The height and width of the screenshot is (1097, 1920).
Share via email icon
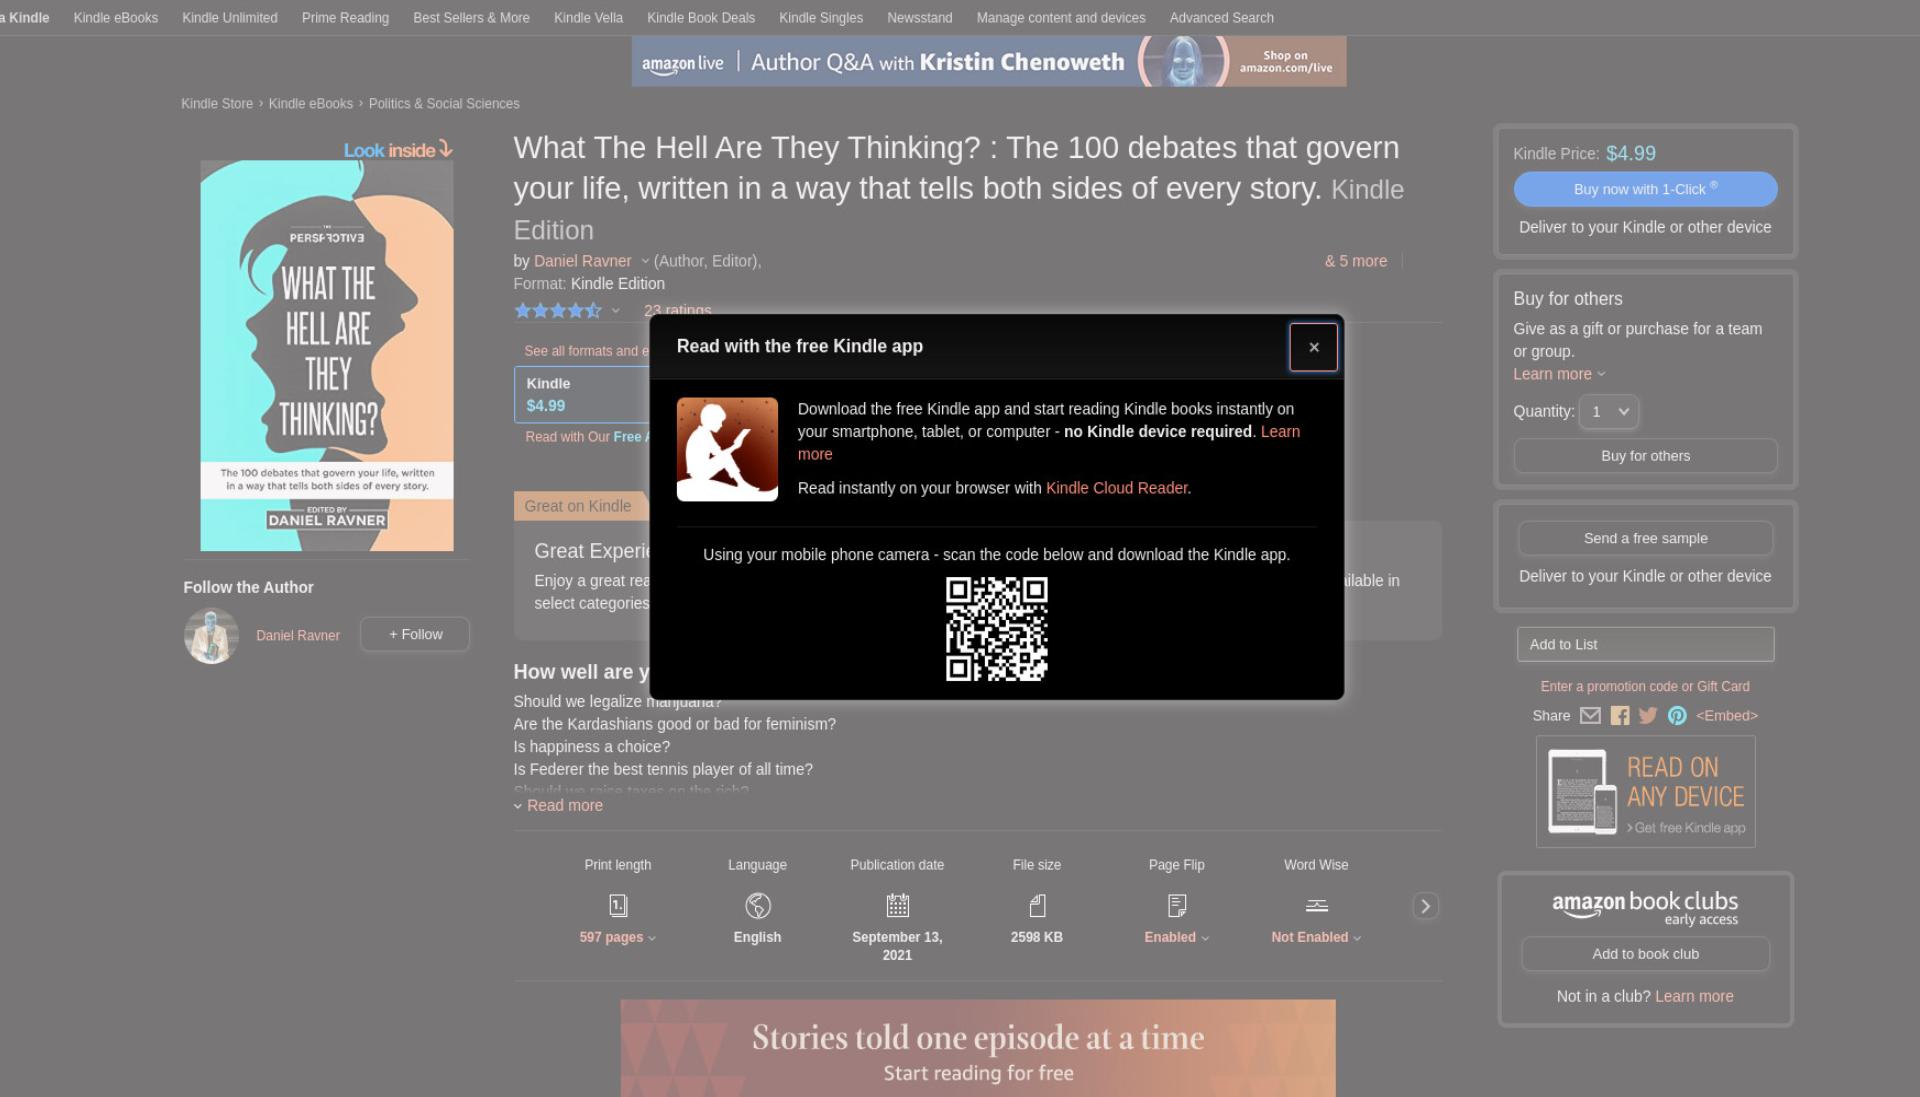(1590, 715)
